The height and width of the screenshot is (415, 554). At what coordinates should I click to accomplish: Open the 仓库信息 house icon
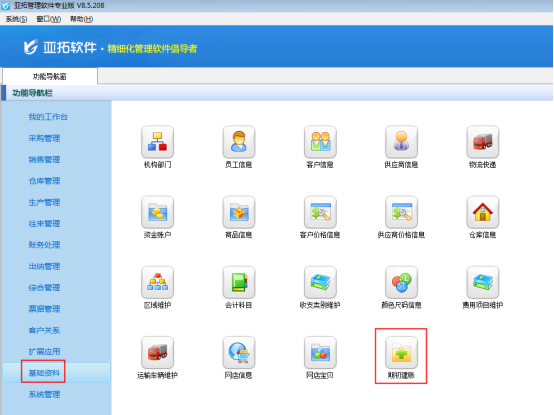coord(483,212)
